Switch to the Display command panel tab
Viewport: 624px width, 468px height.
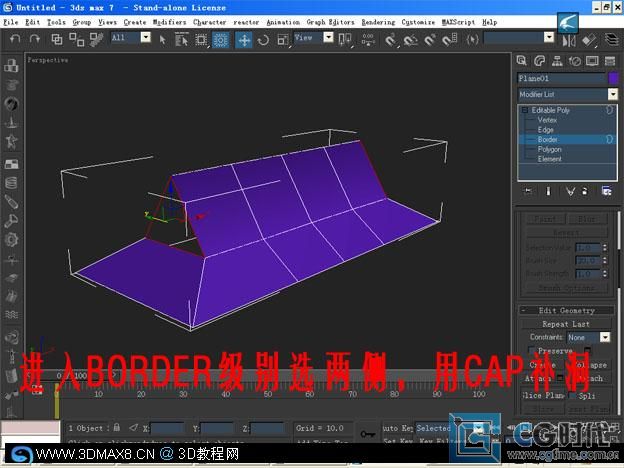[592, 61]
